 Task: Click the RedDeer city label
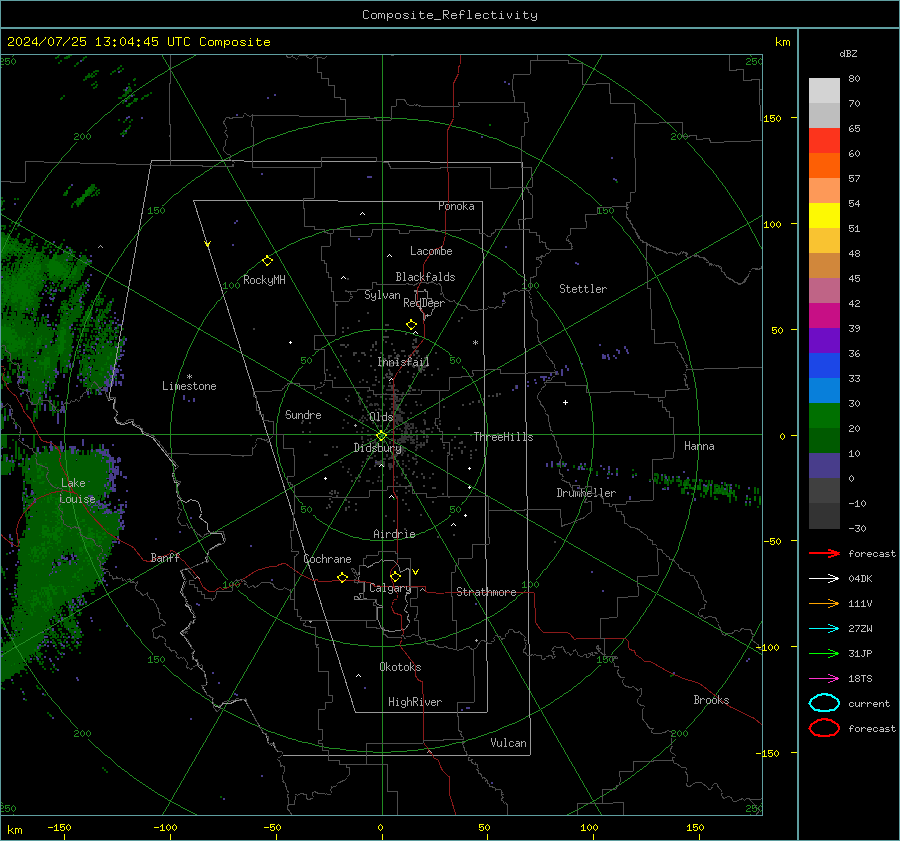[424, 303]
